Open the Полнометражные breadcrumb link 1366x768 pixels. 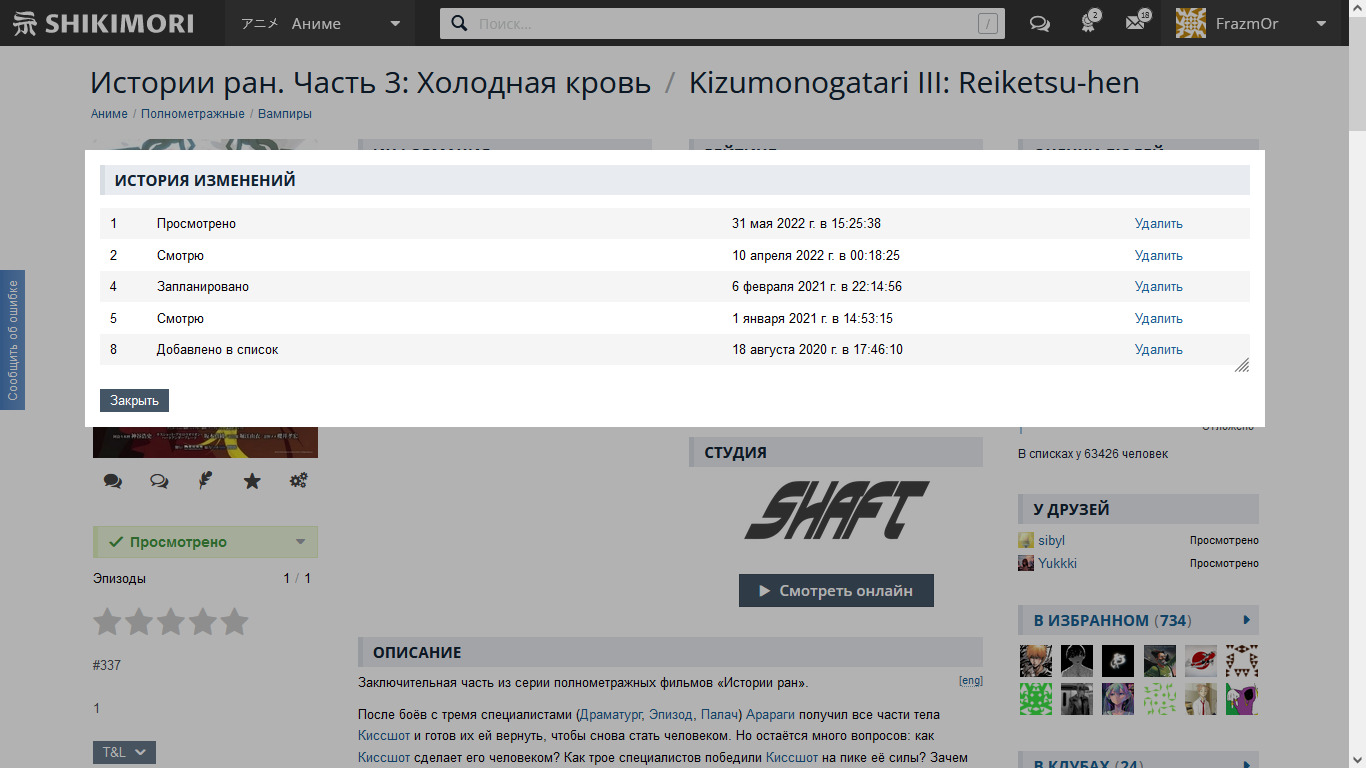(x=193, y=114)
